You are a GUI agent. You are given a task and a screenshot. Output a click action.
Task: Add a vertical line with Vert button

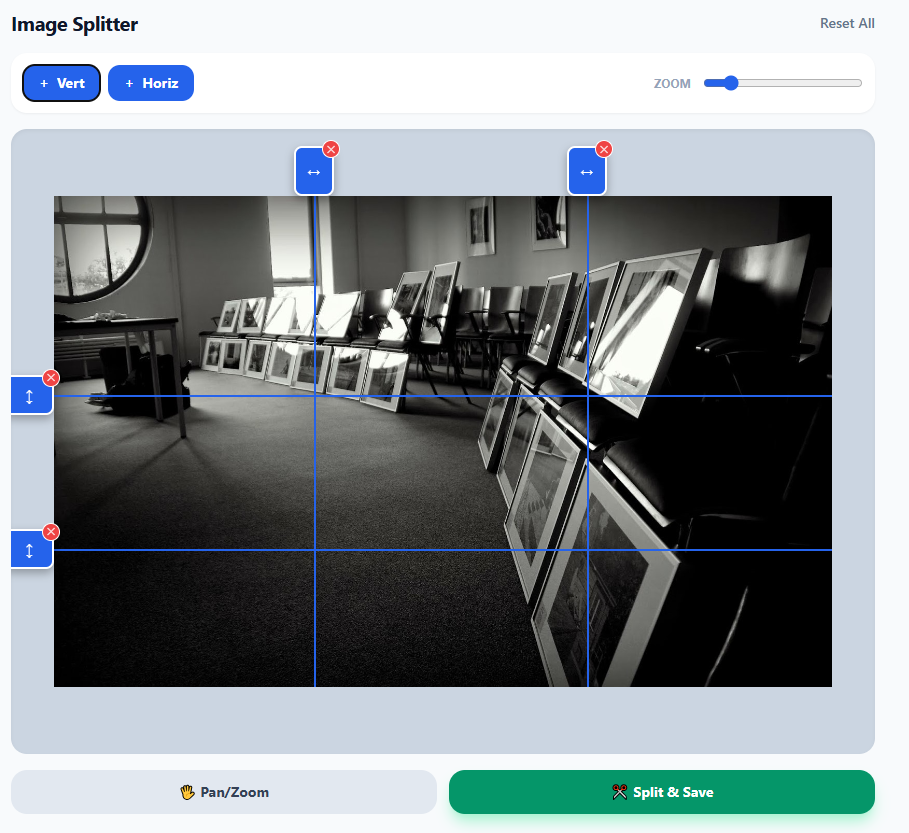coord(62,83)
